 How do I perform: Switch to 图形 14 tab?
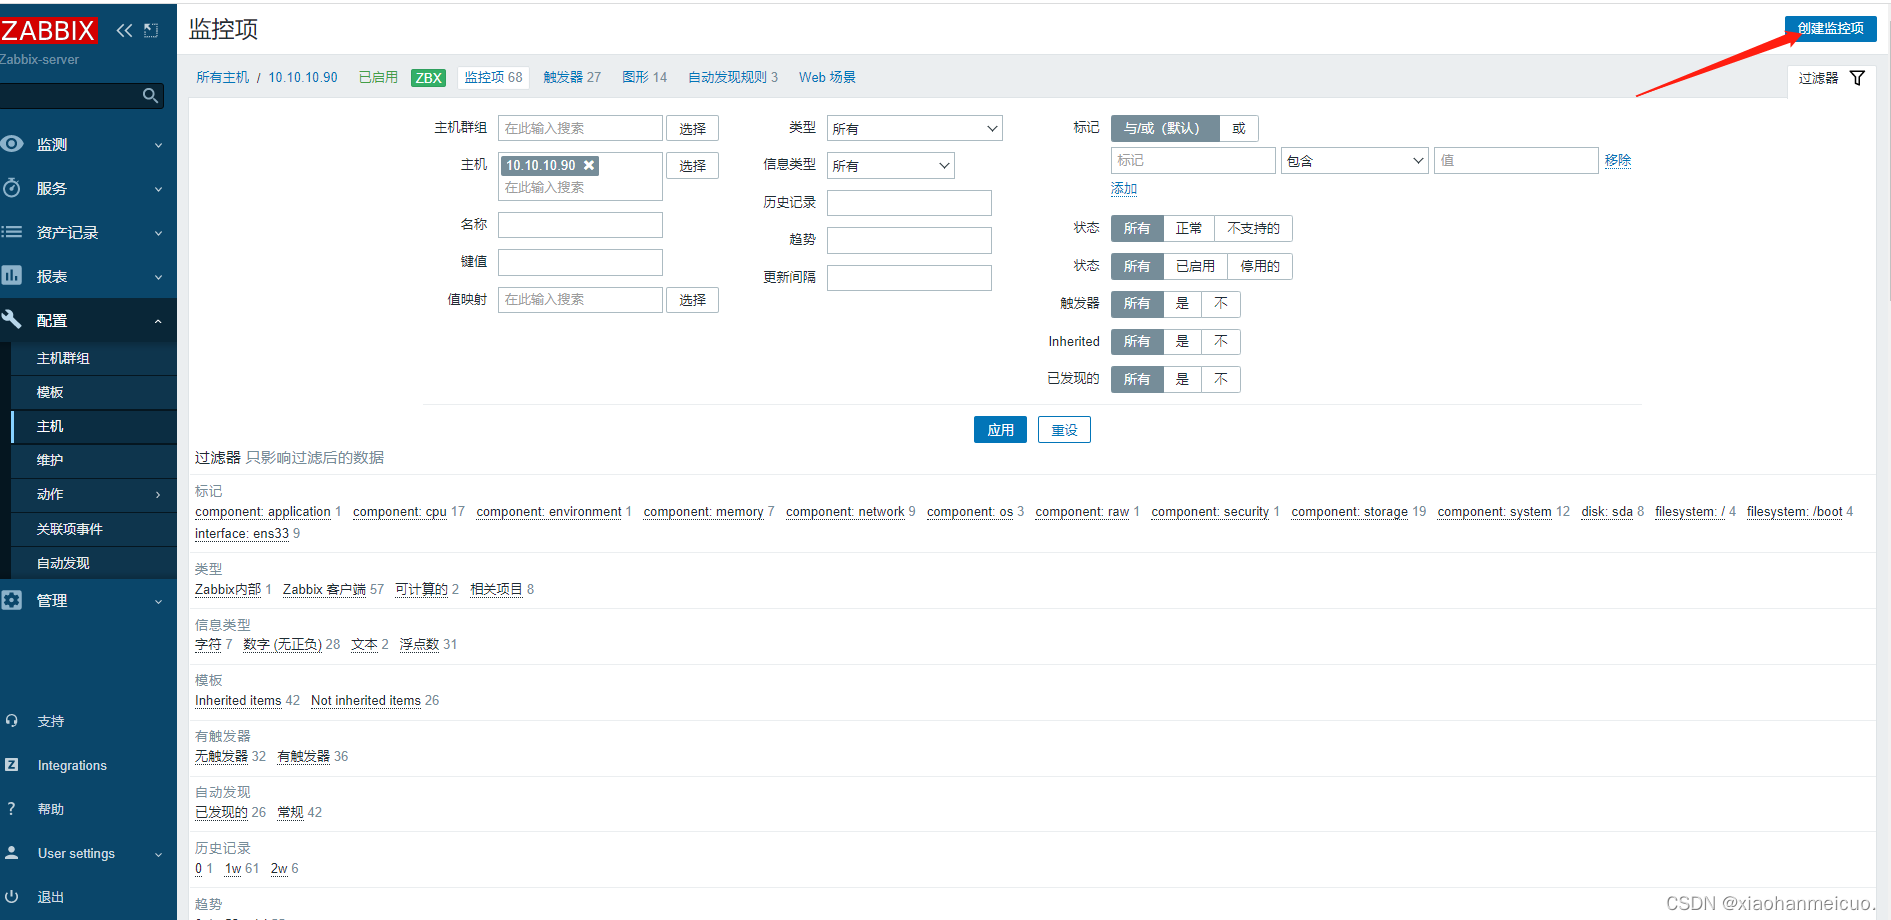644,77
